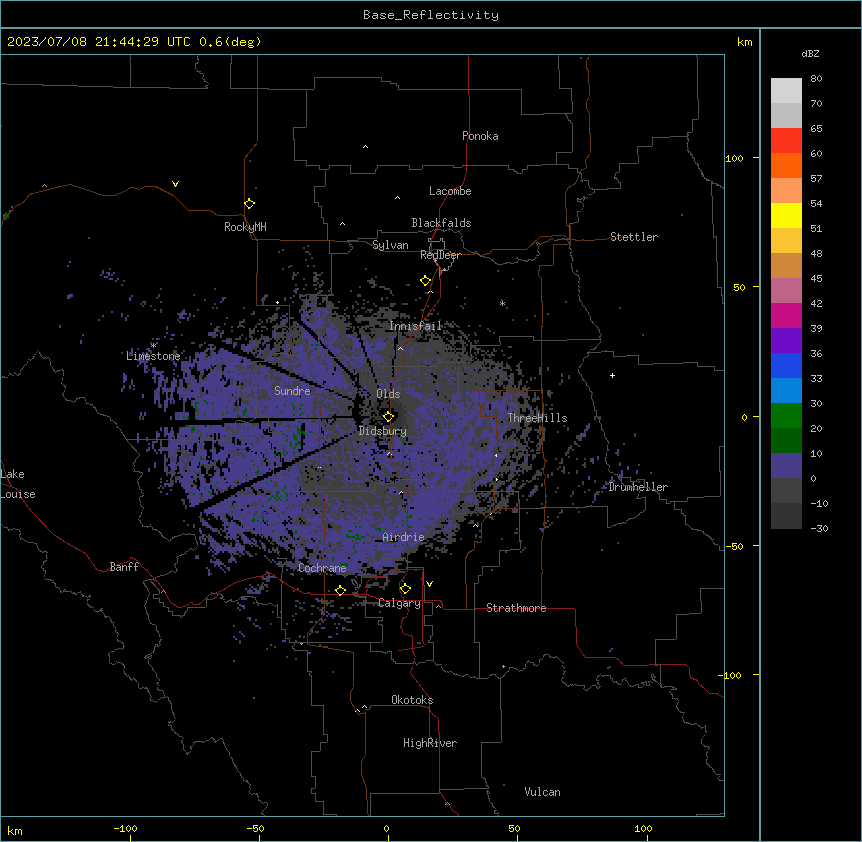Viewport: 862px width, 842px height.
Task: Click the Sylvan label on map
Action: [x=390, y=245]
